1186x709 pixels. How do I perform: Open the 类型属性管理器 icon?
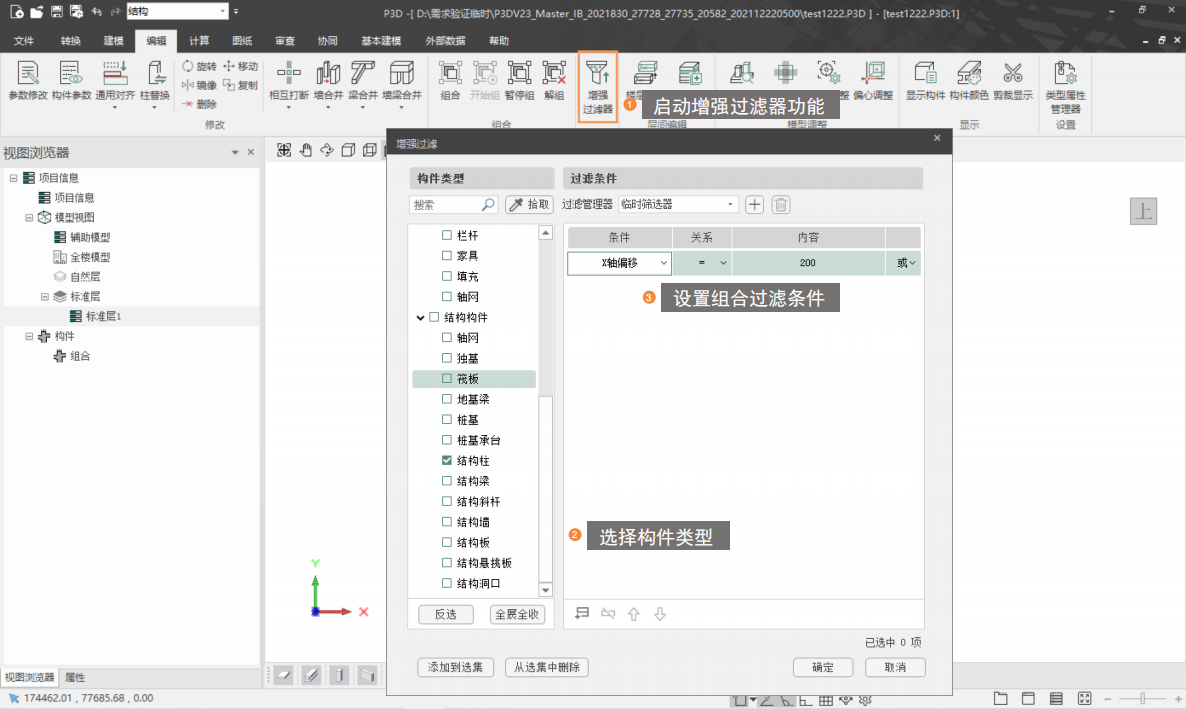click(x=1065, y=74)
